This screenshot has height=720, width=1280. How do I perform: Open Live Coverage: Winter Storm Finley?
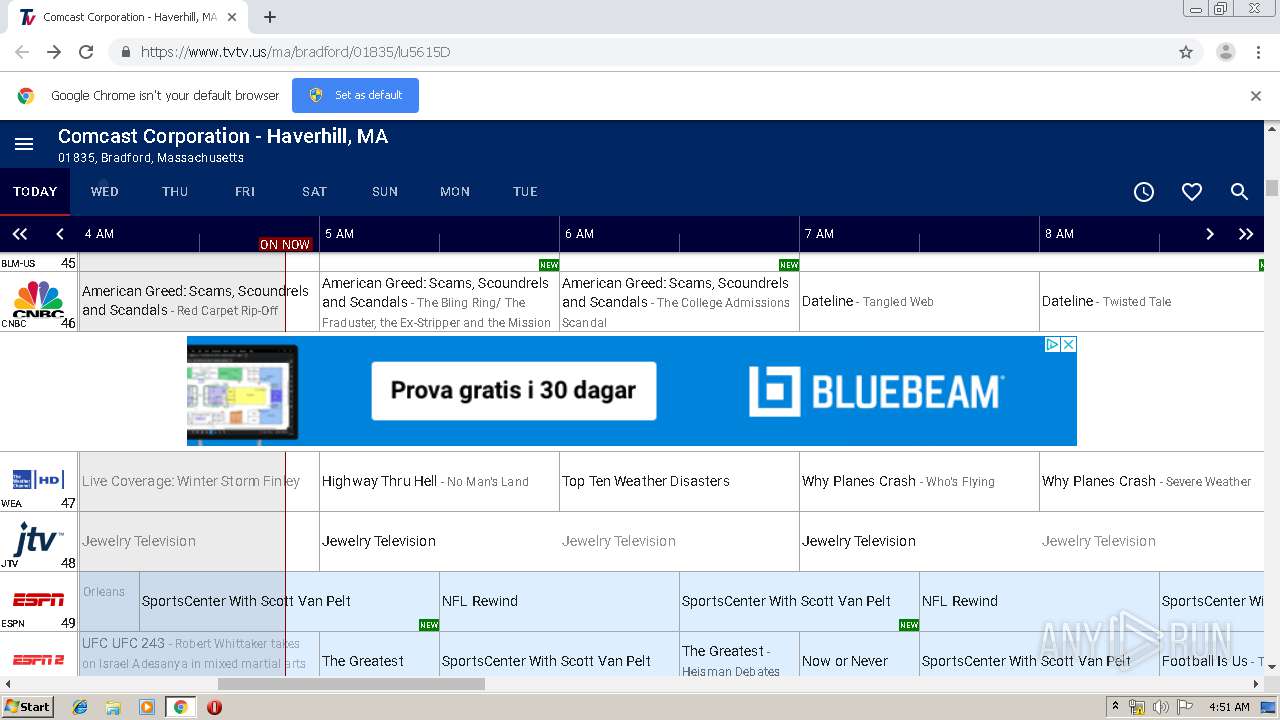(199, 481)
